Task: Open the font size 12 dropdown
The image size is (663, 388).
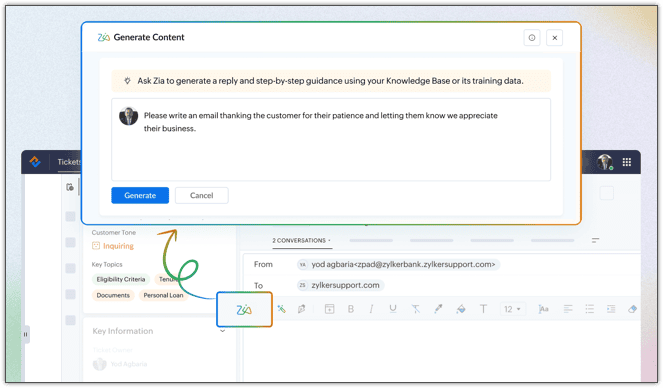Action: tap(512, 309)
